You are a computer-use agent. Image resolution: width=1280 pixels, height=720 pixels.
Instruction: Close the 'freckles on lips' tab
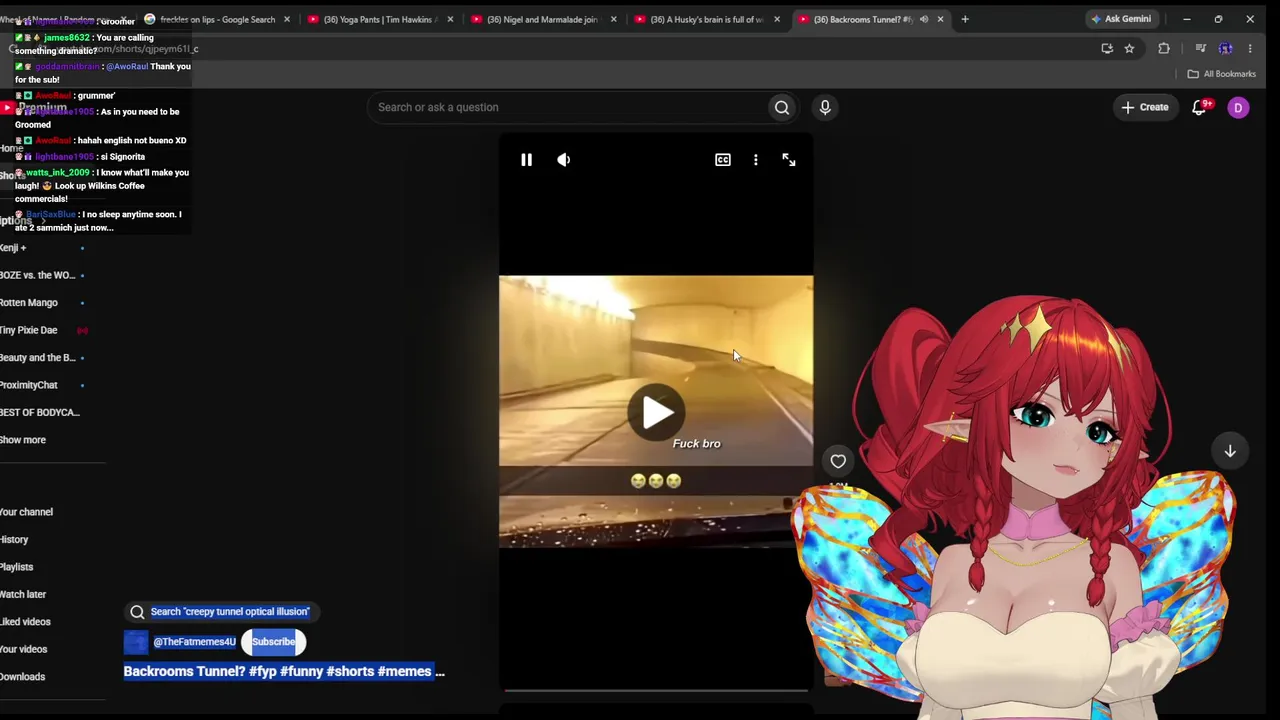287,19
